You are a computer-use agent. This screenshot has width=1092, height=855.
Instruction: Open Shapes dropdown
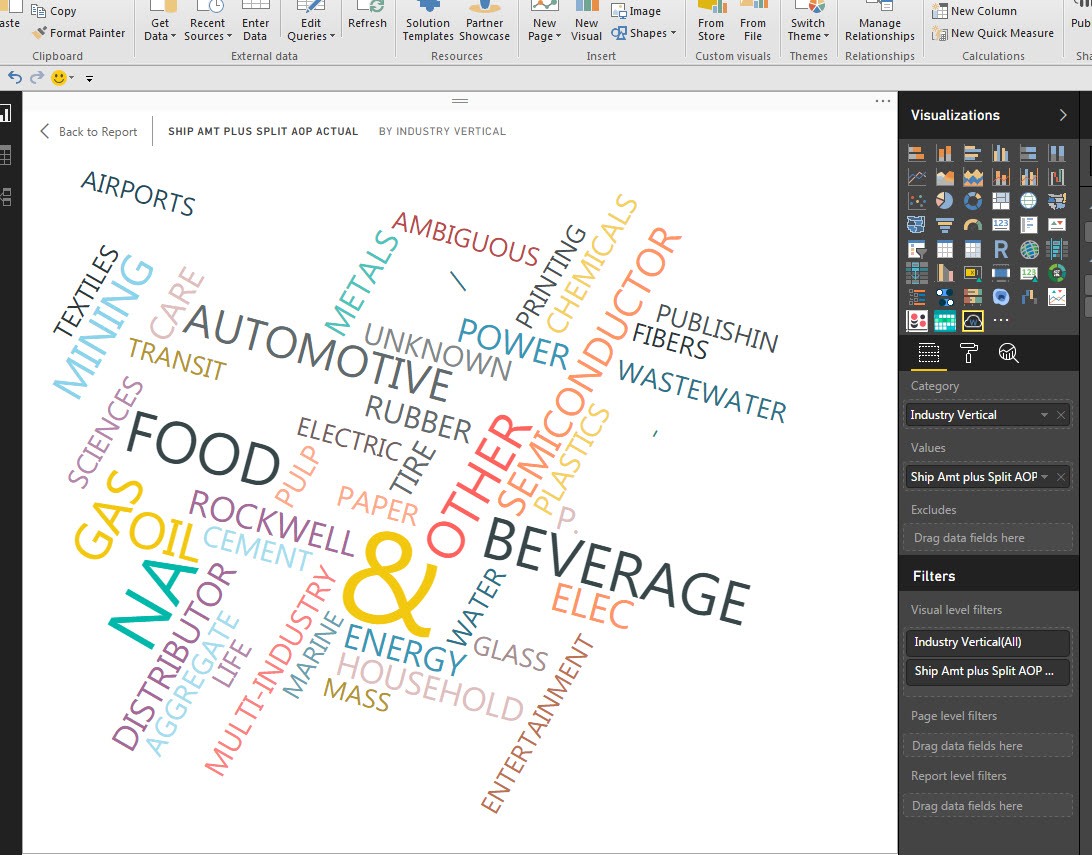[x=644, y=33]
